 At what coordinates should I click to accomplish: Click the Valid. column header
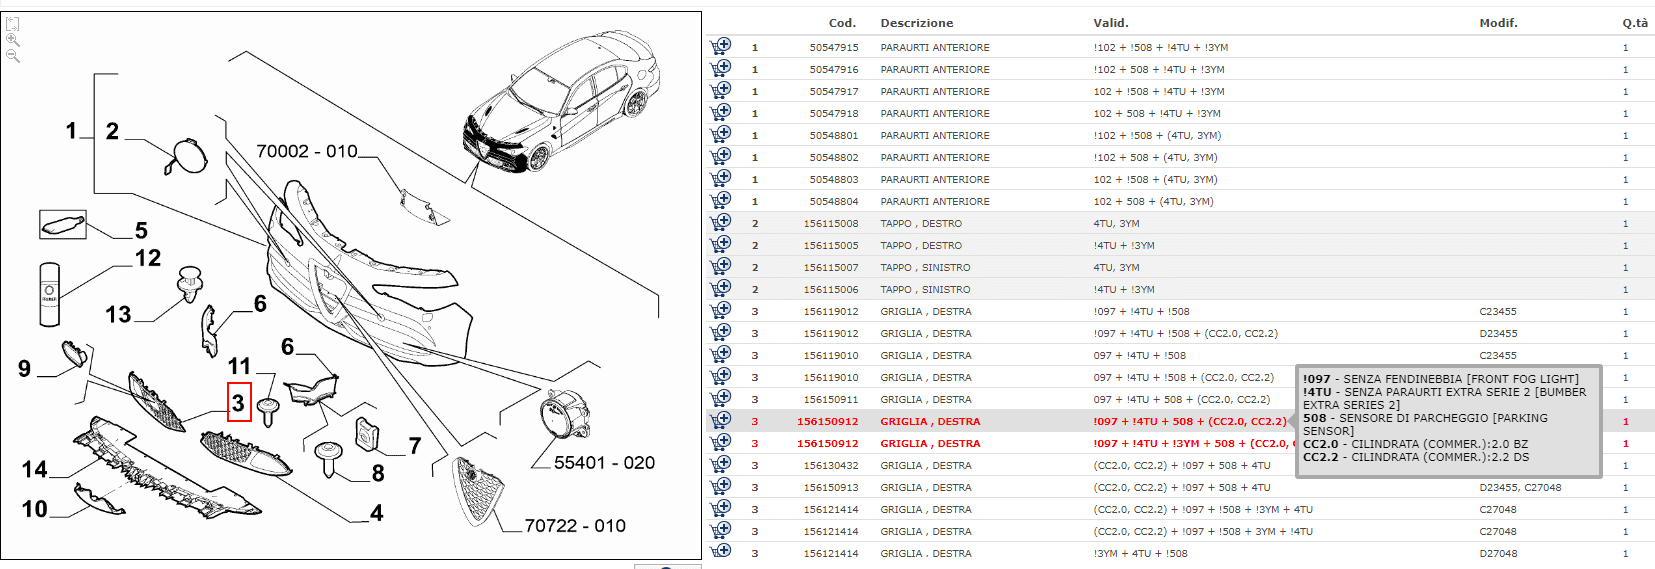(1110, 23)
